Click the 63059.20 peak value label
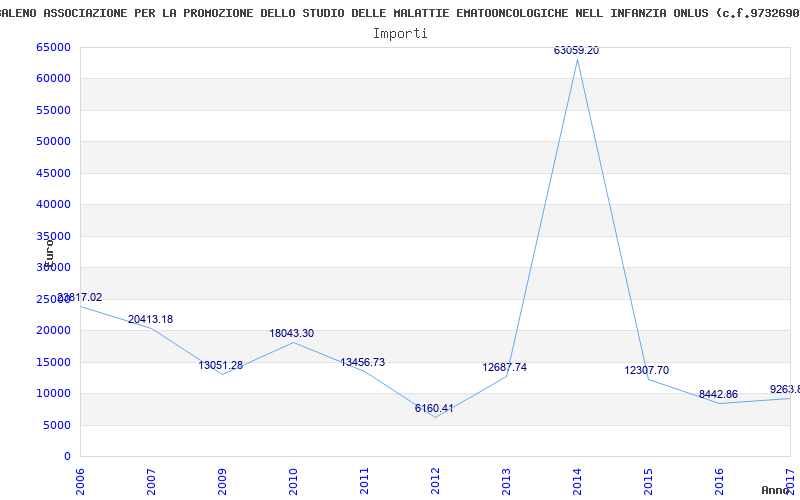 (x=577, y=51)
